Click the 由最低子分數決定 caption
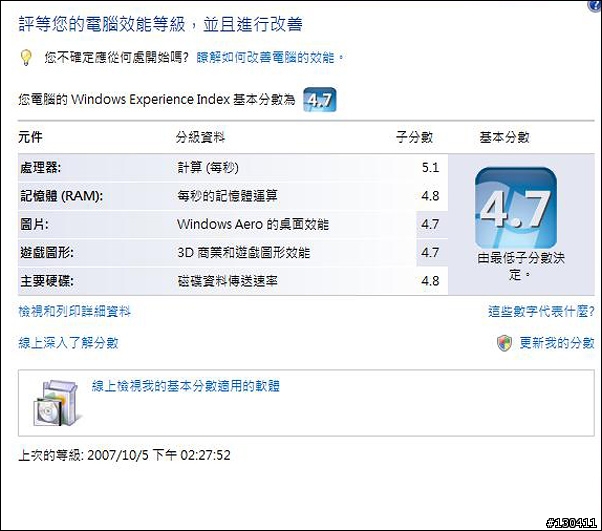 tap(521, 266)
